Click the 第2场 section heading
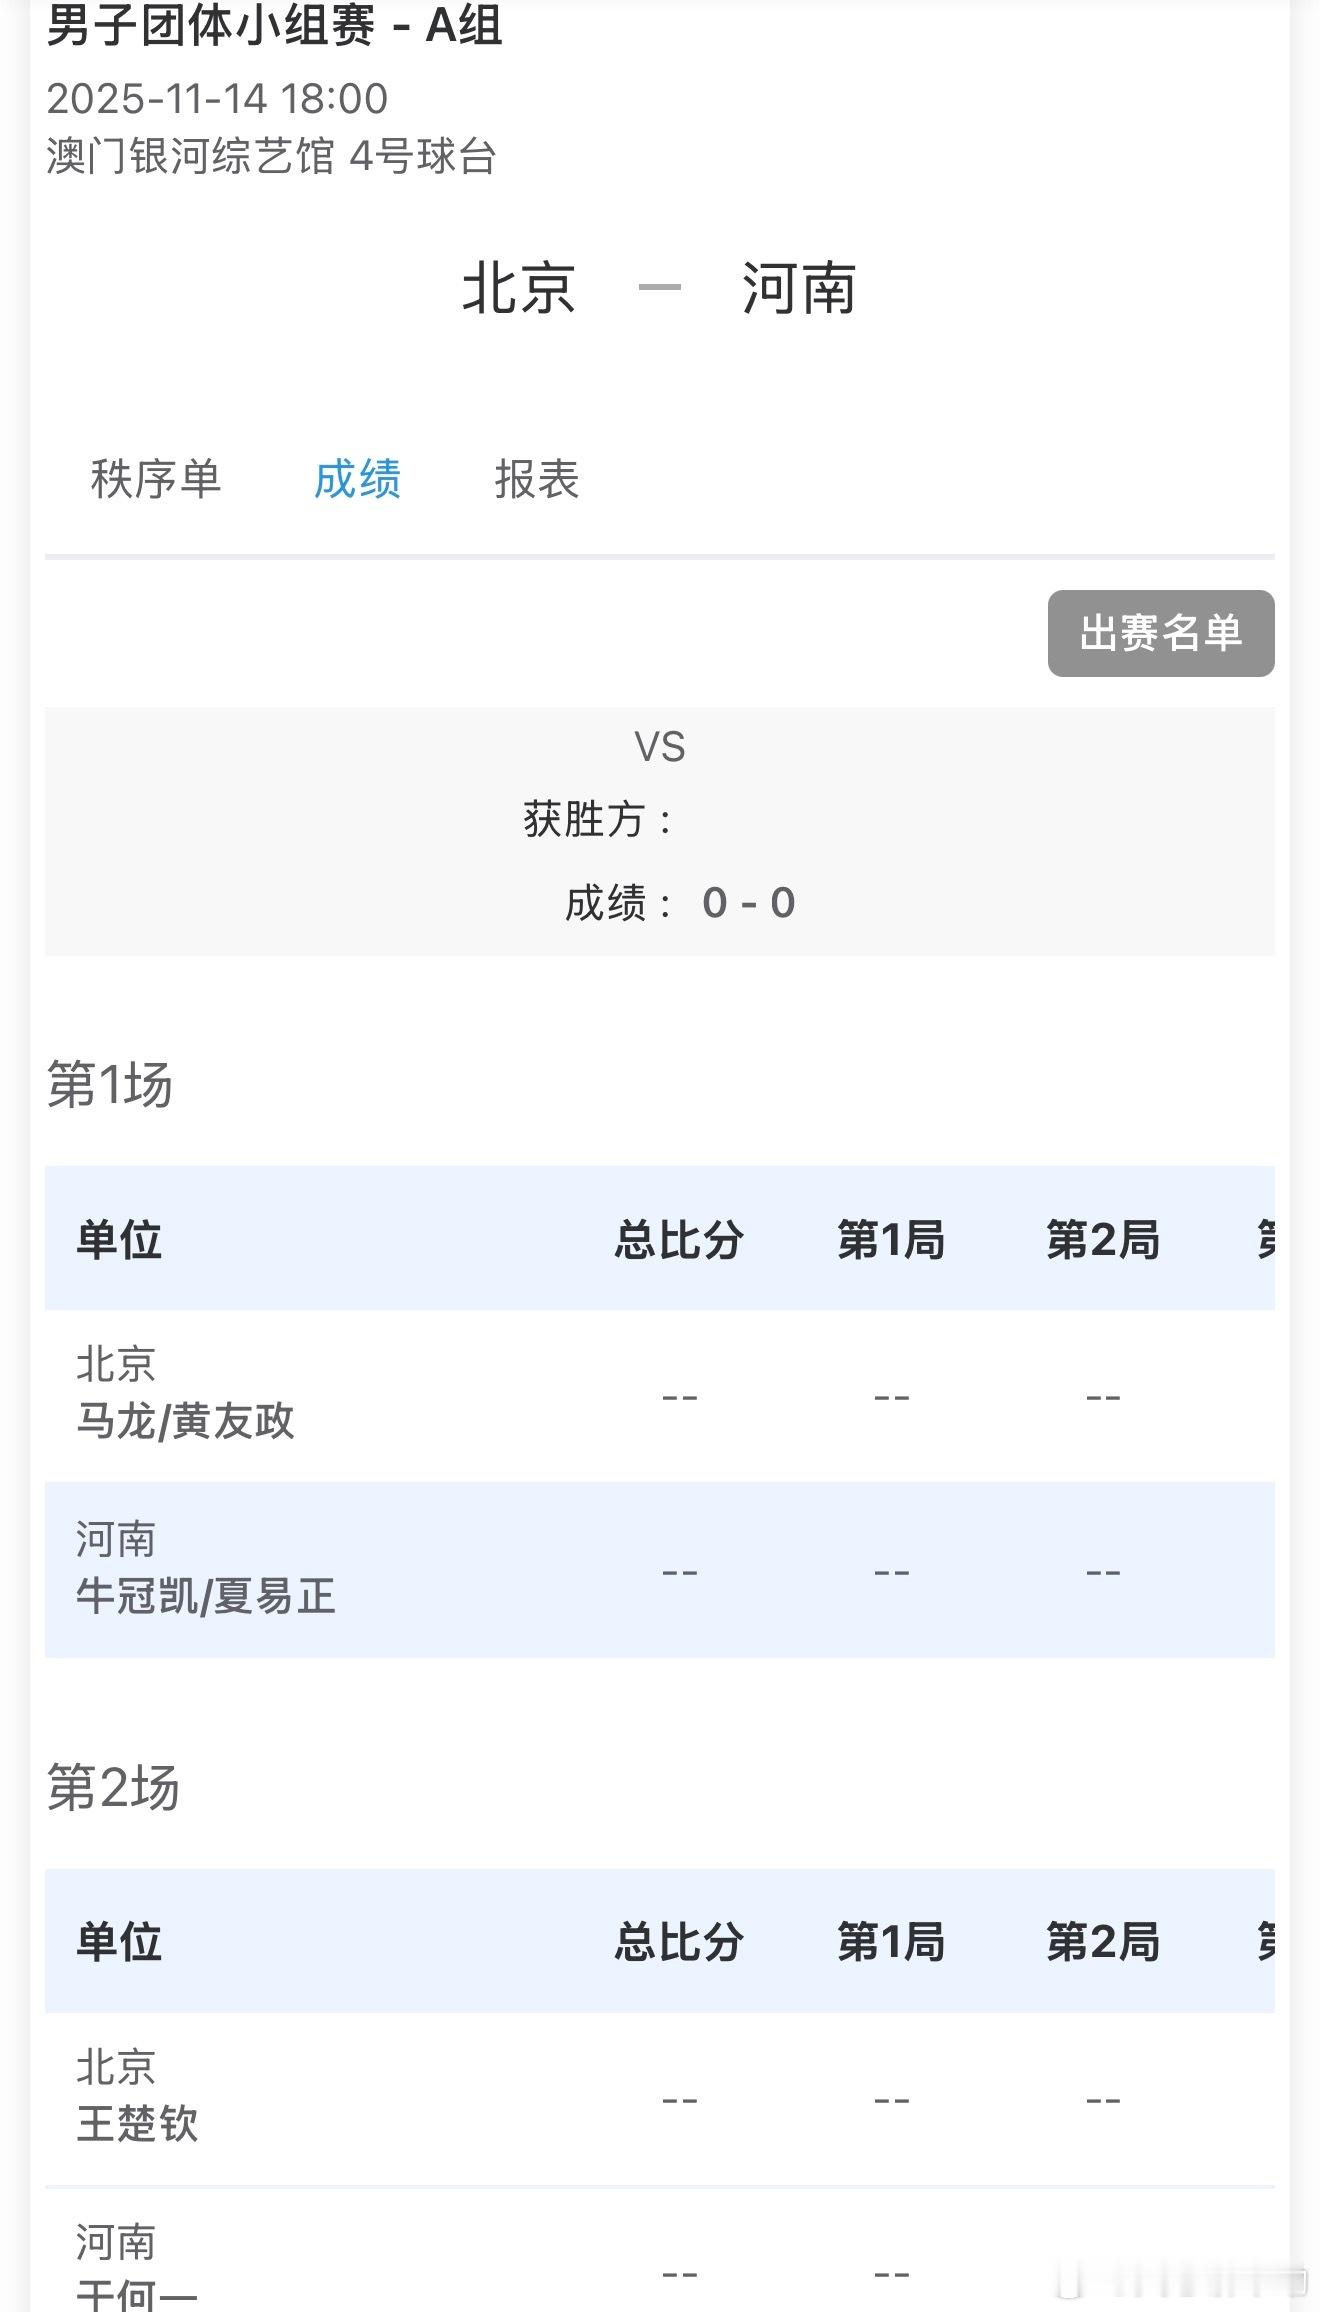1320x2312 pixels. (113, 1788)
